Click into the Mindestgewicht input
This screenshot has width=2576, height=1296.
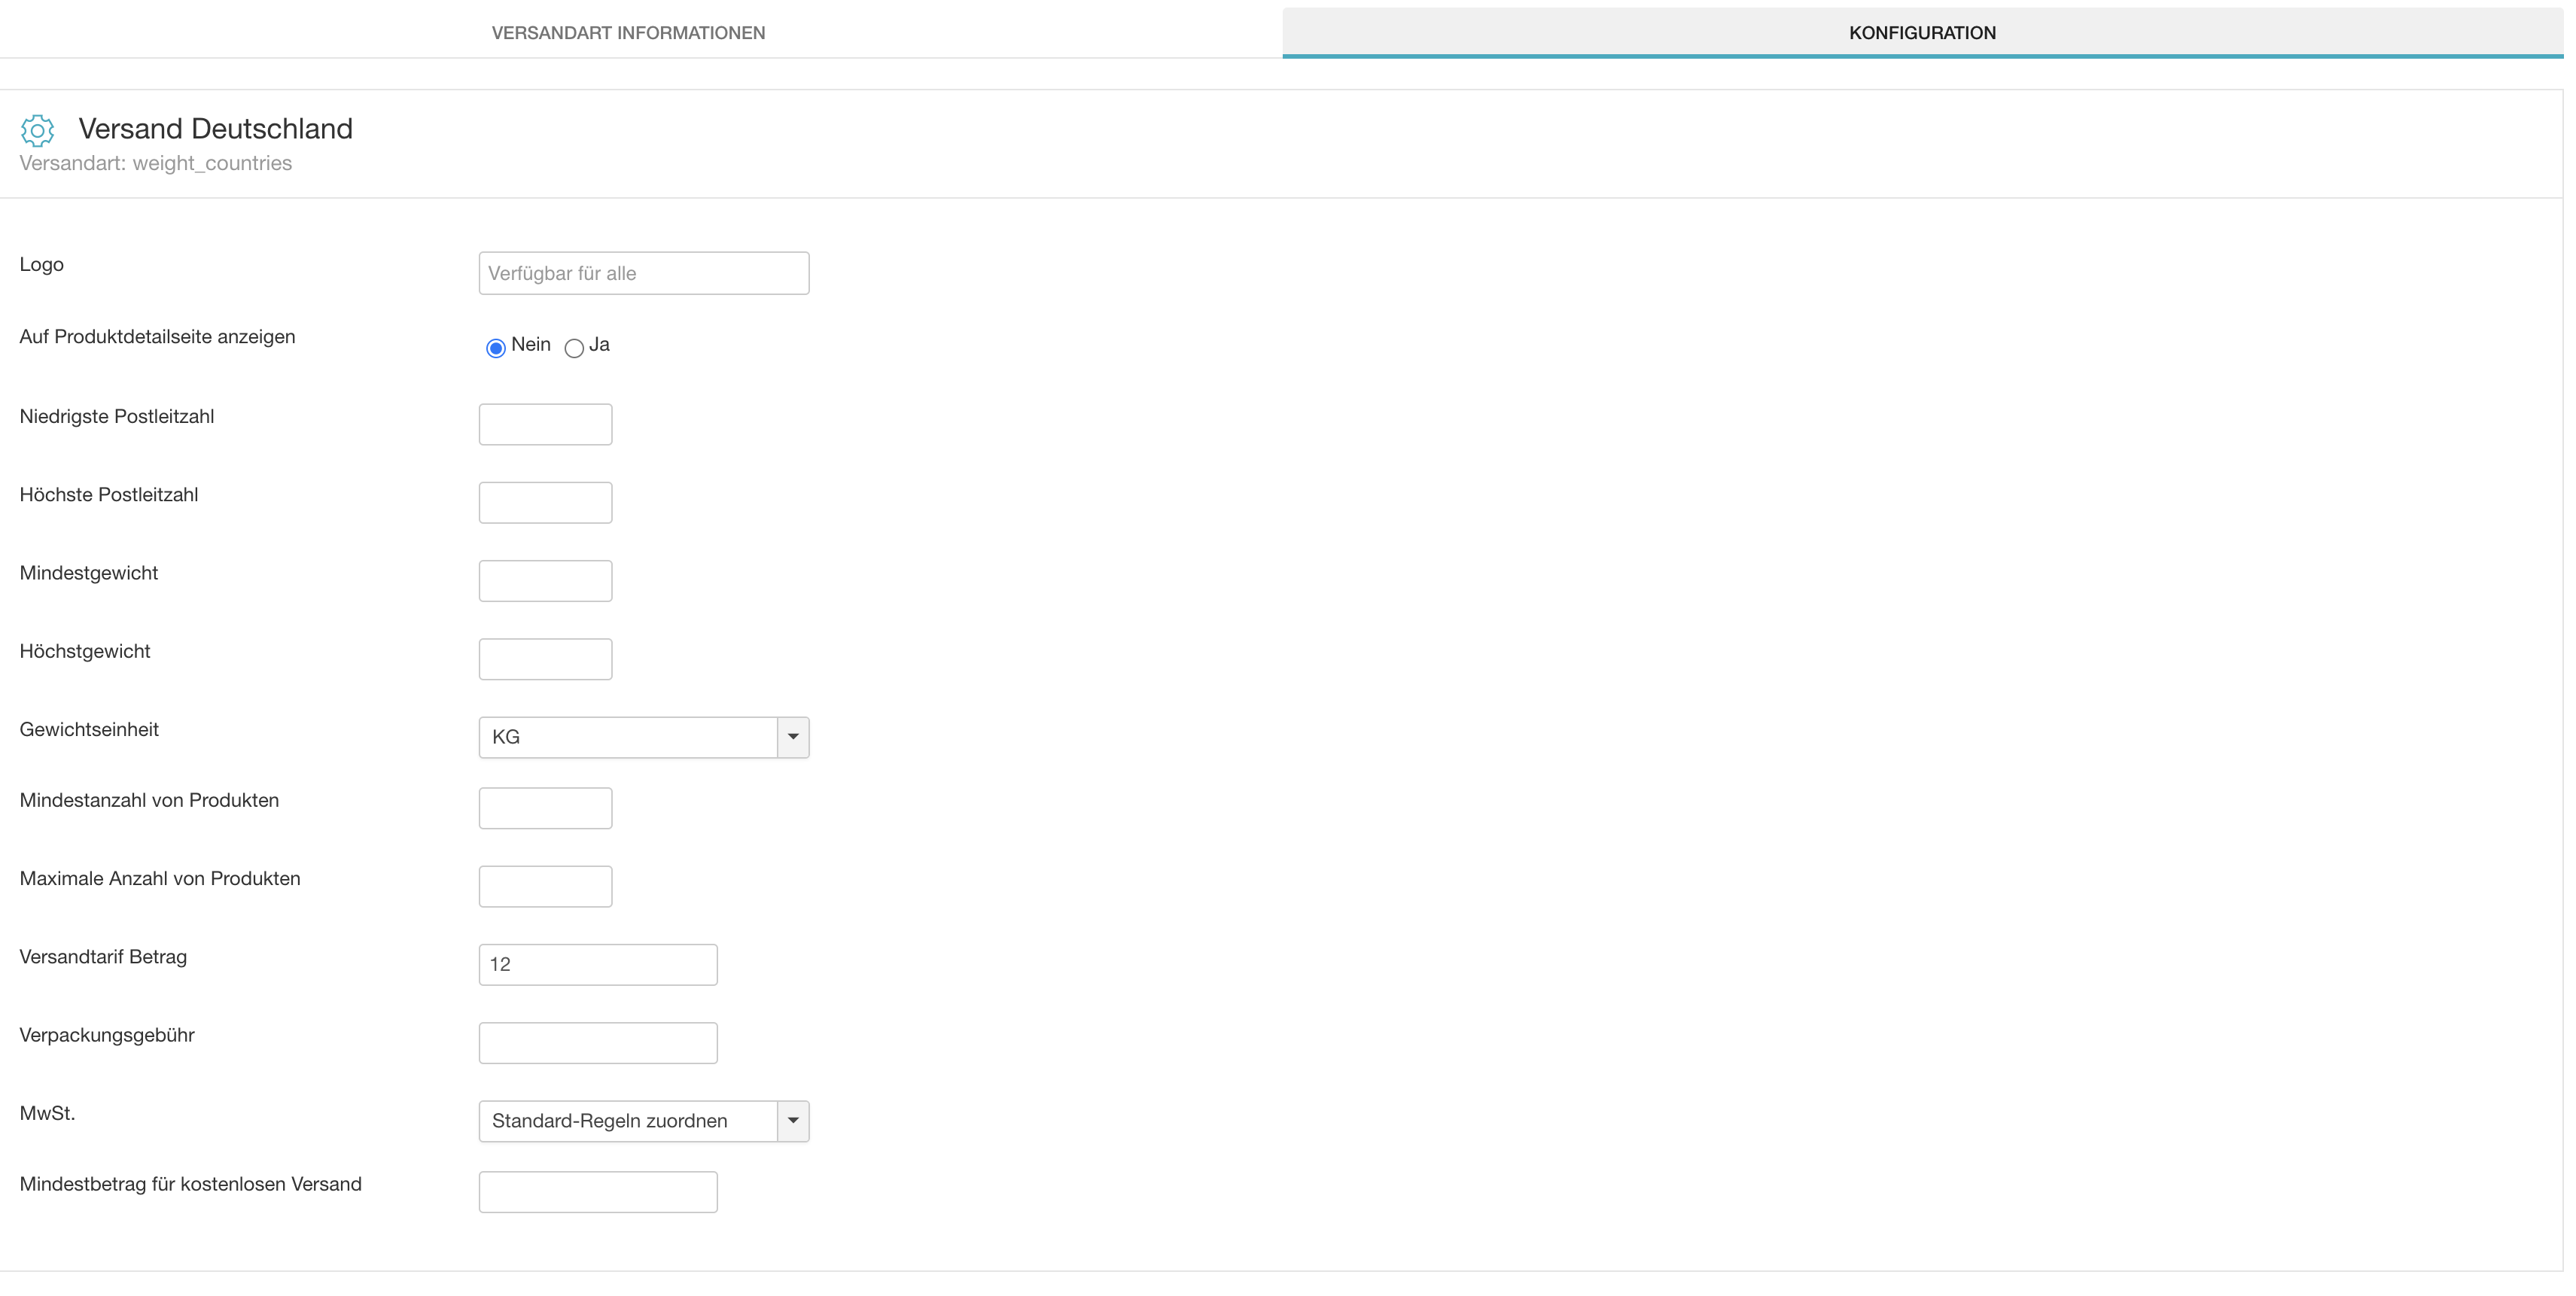point(545,581)
